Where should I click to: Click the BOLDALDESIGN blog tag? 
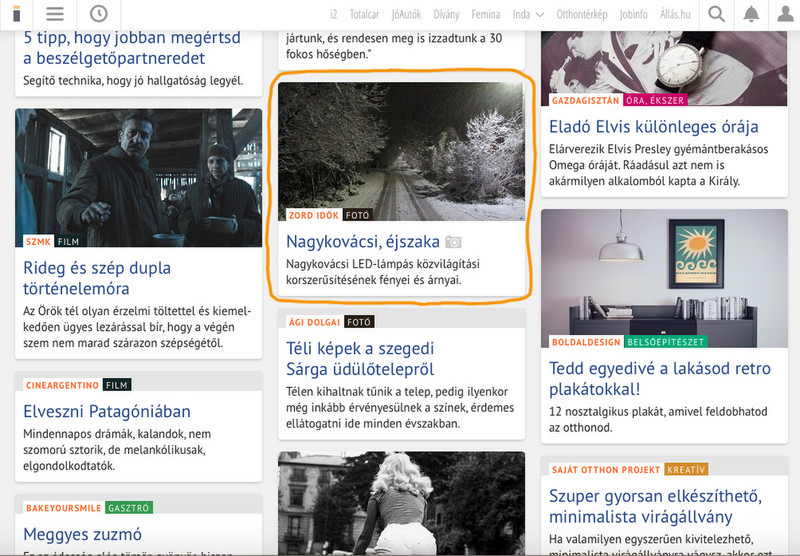click(x=586, y=342)
